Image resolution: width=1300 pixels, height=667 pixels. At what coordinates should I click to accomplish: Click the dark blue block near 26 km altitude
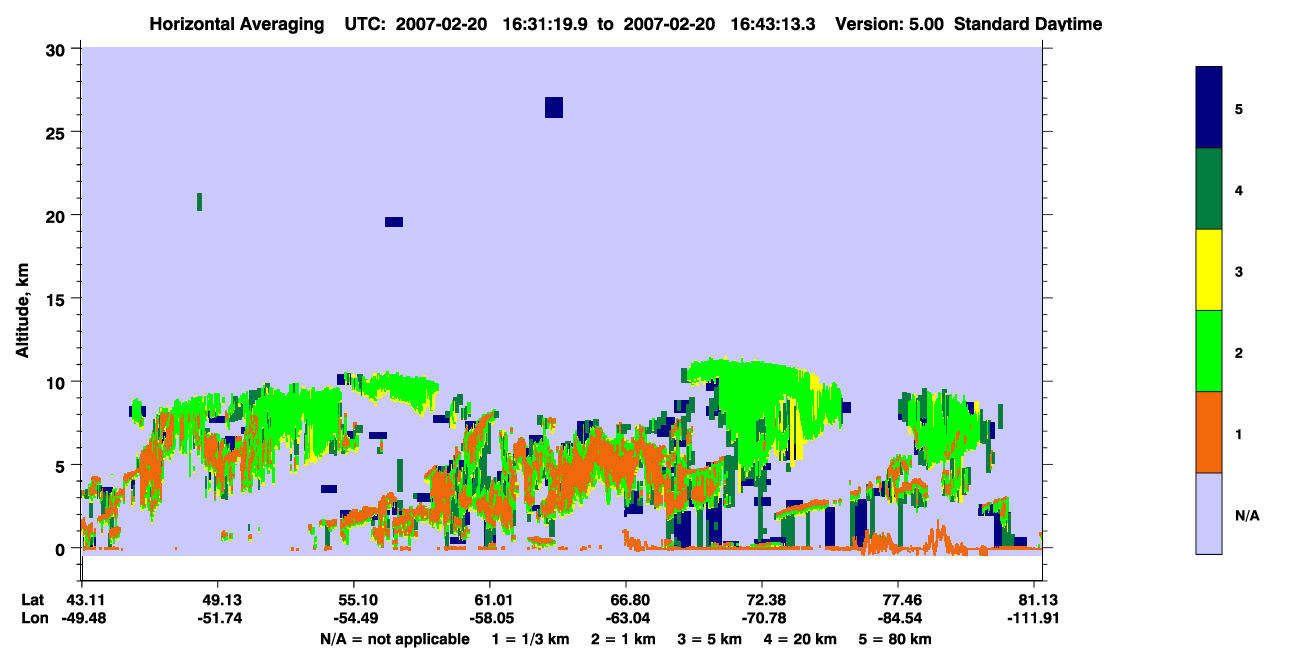(554, 107)
